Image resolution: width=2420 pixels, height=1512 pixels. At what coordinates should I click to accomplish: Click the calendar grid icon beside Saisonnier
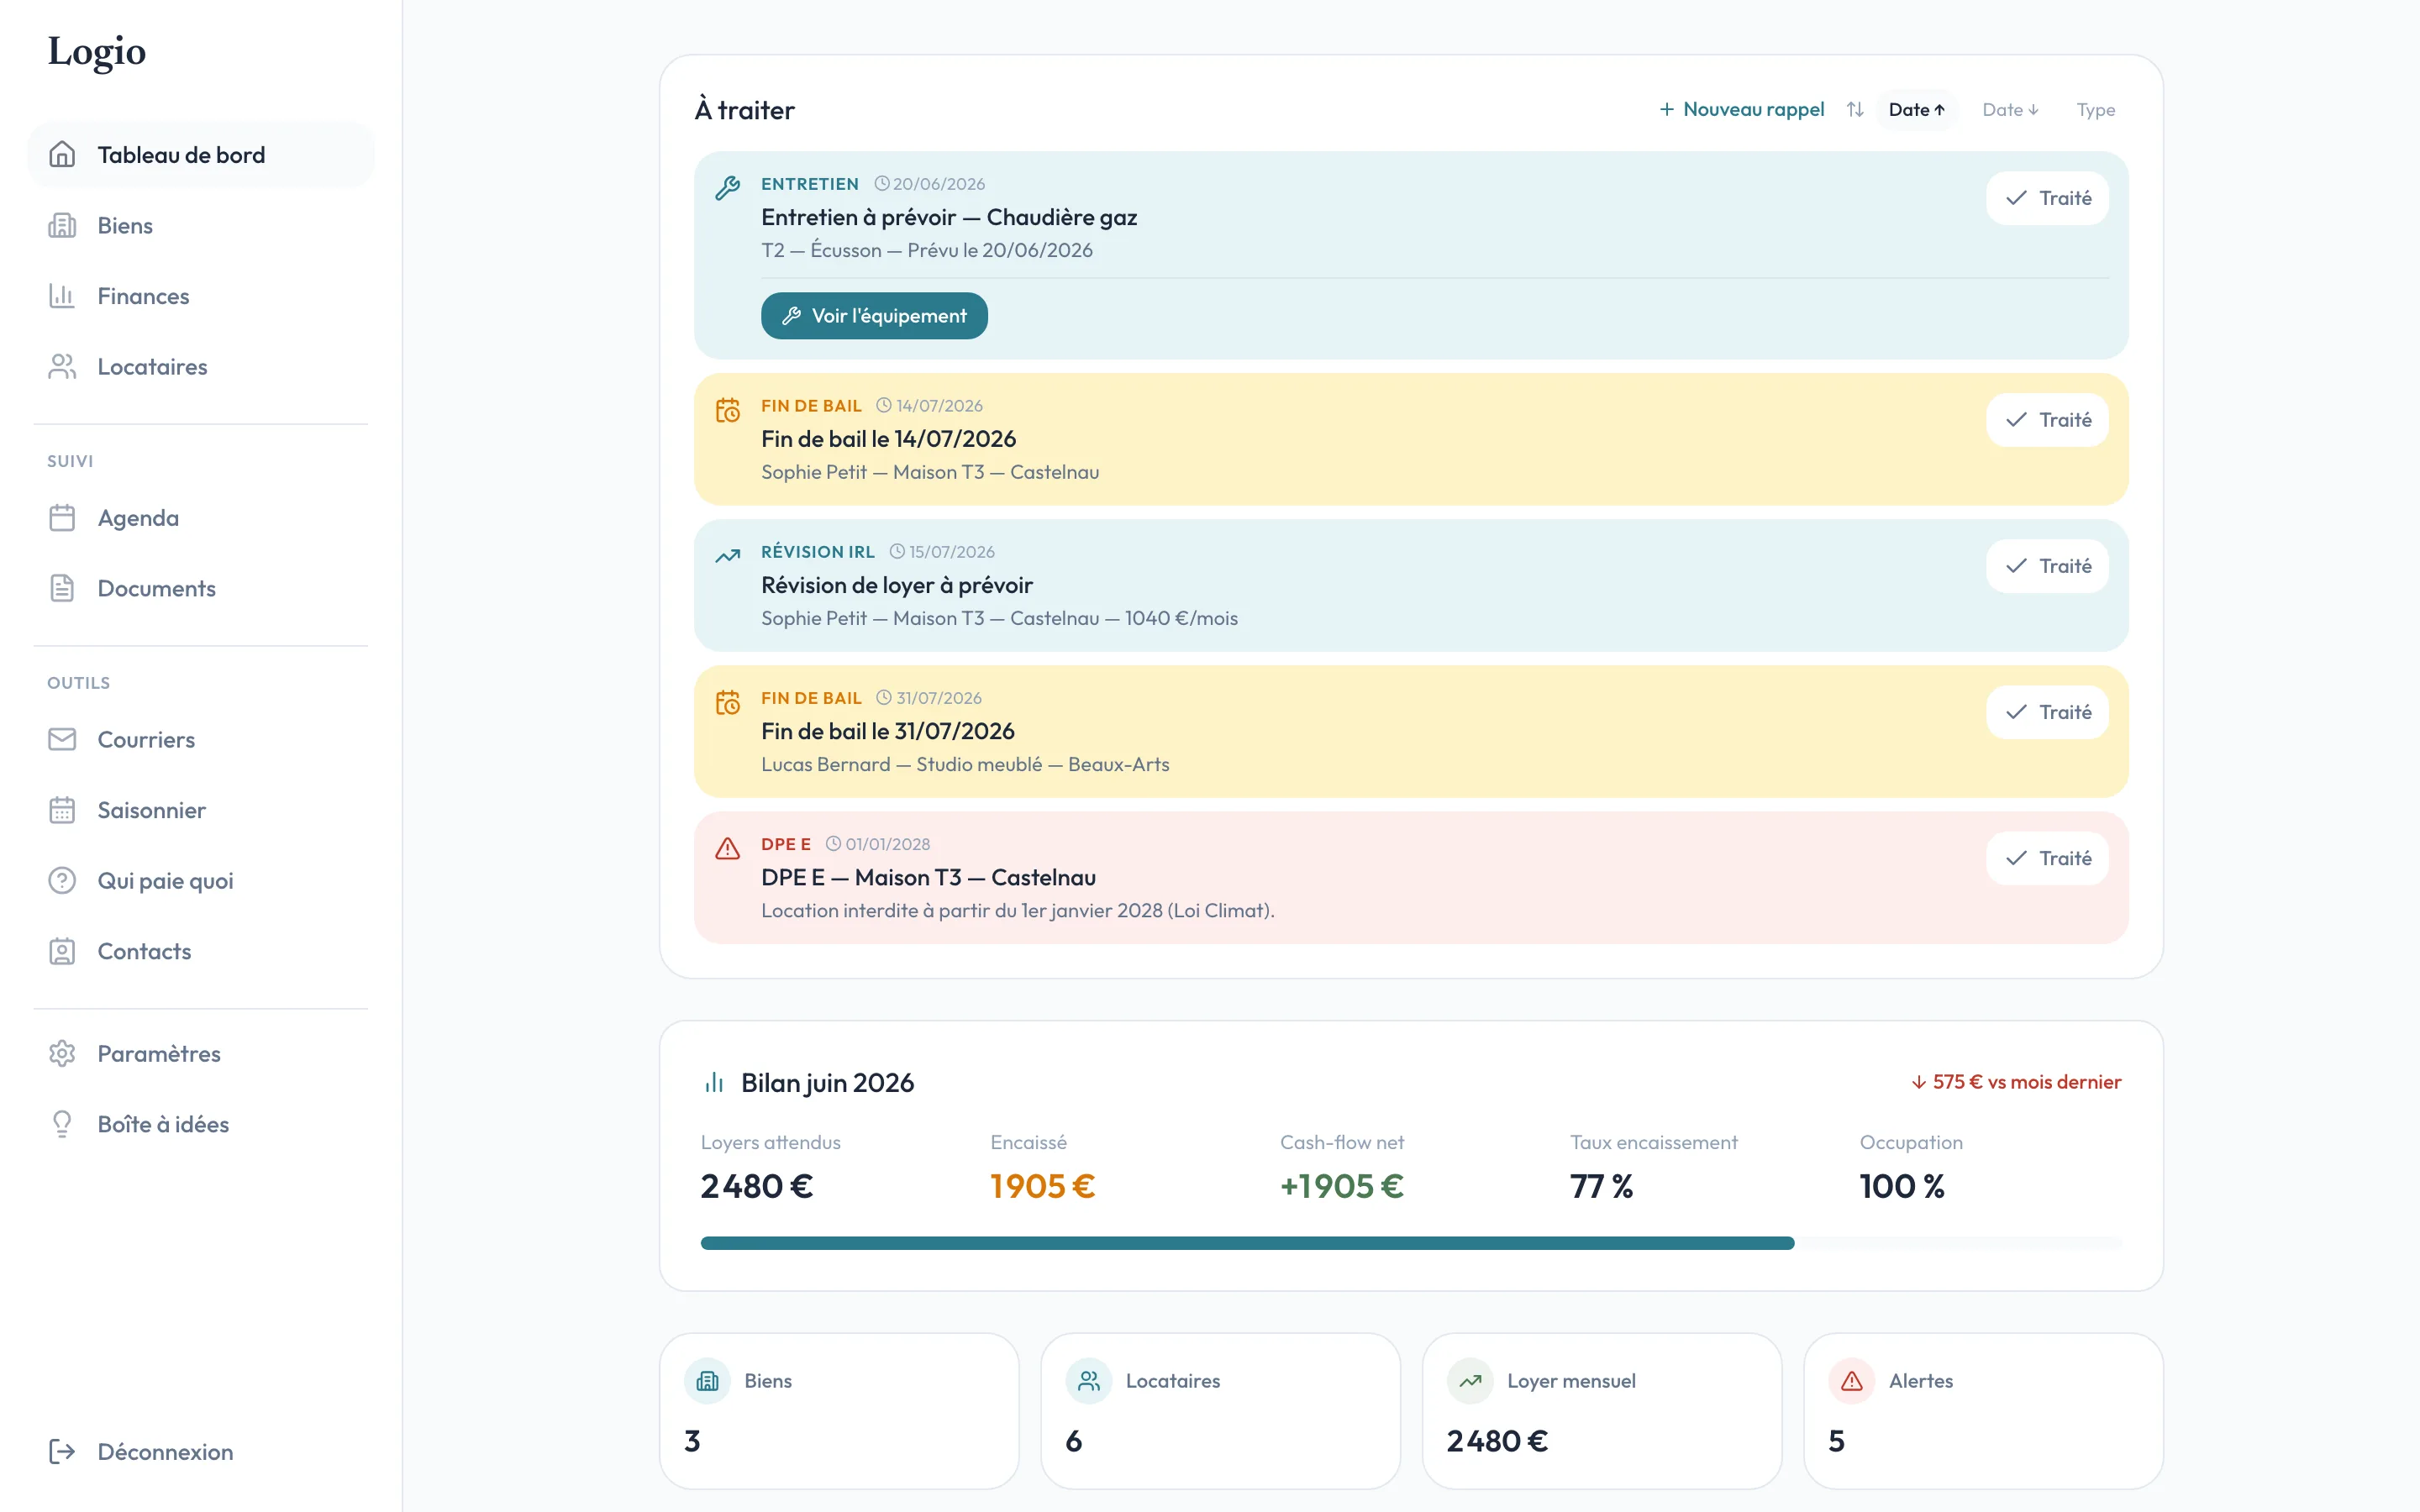[62, 810]
